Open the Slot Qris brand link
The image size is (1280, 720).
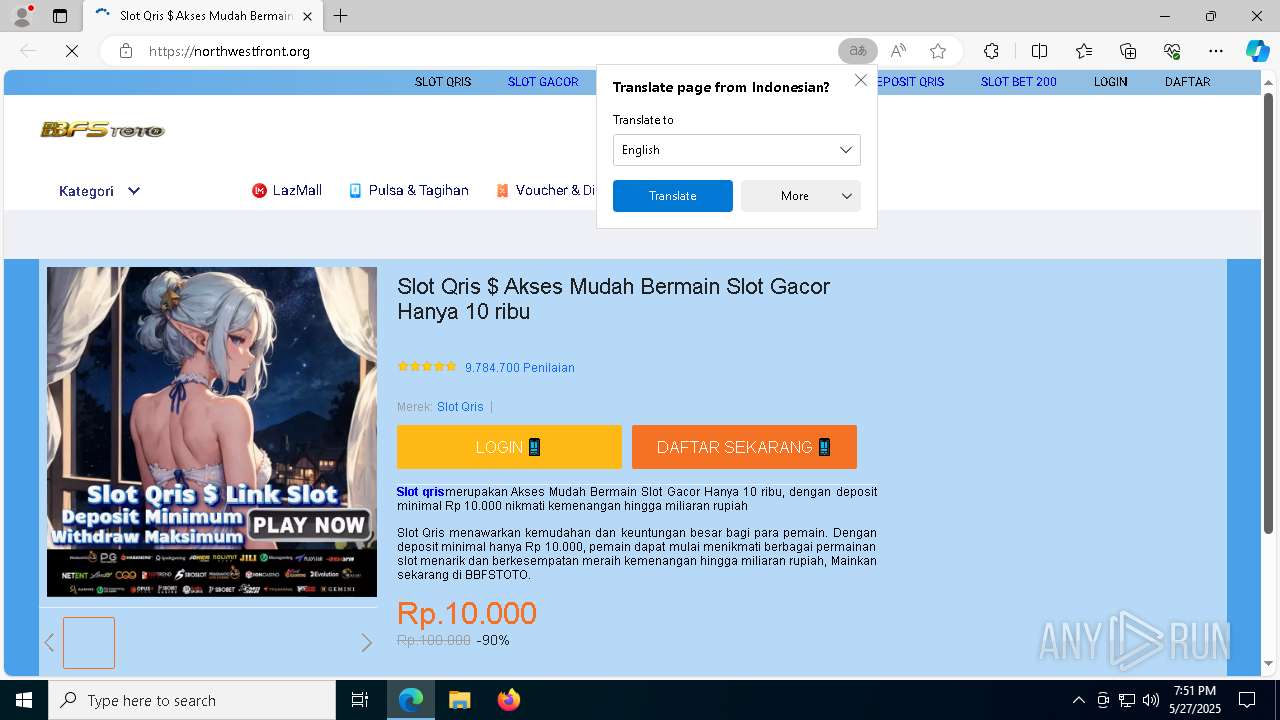click(460, 407)
